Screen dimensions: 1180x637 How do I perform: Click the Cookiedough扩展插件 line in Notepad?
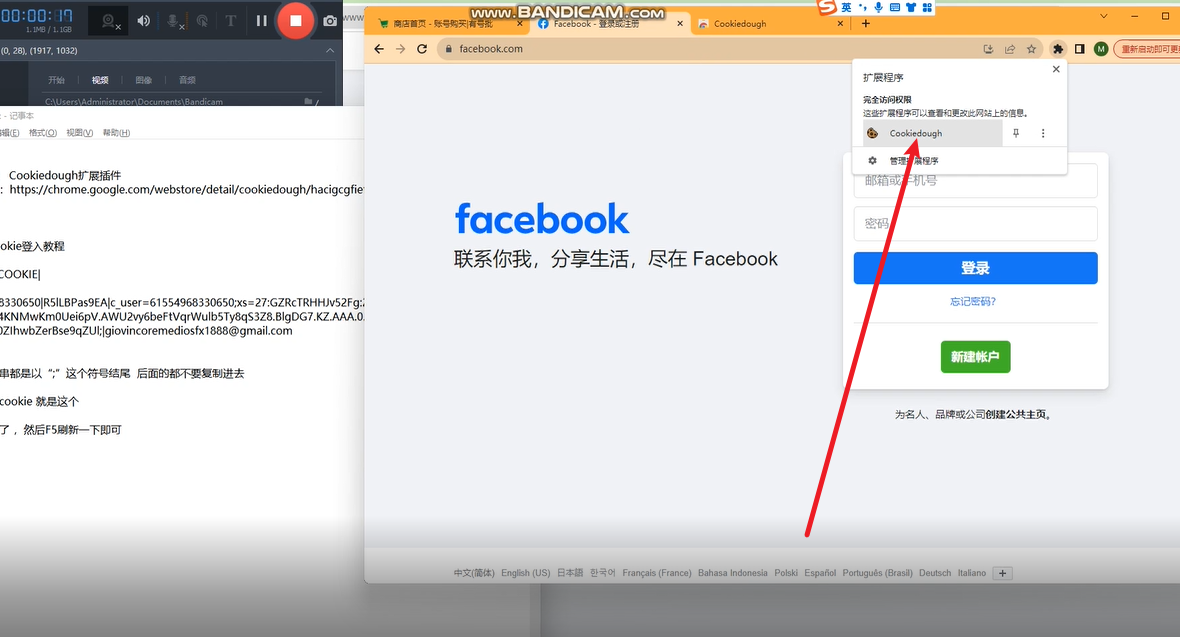coord(65,175)
